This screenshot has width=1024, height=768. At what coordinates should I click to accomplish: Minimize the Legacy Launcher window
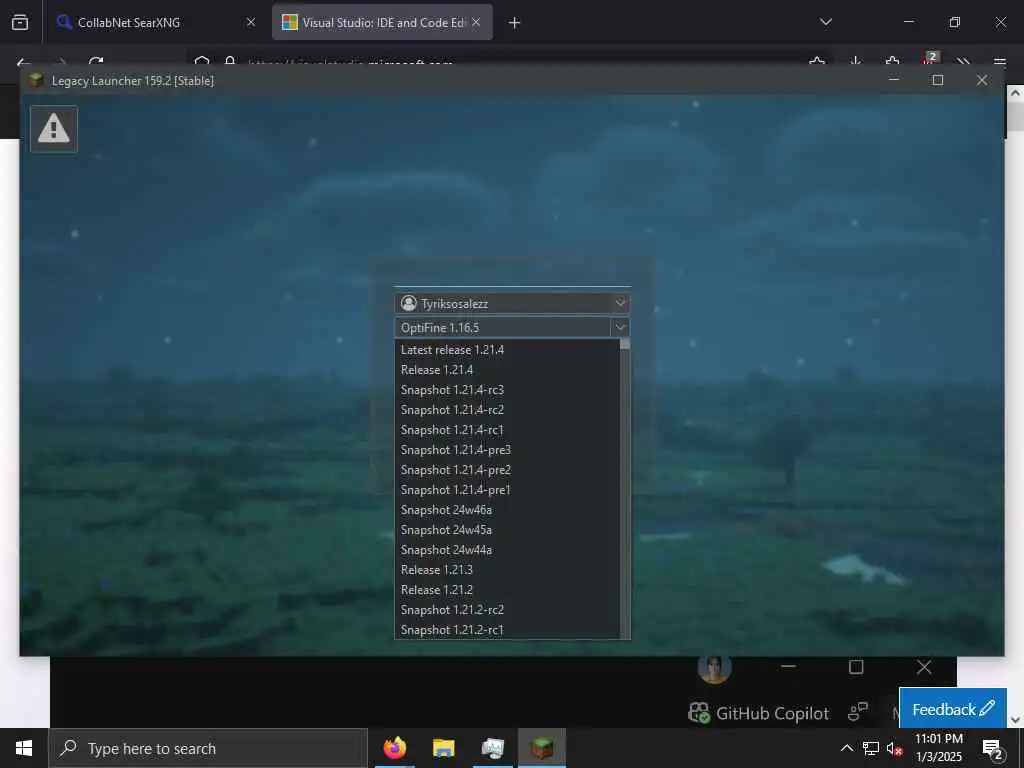(x=894, y=80)
